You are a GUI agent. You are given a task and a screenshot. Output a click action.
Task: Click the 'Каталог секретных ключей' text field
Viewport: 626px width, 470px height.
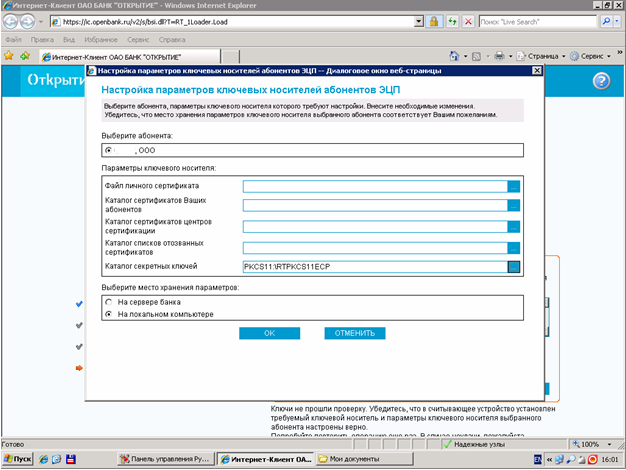[374, 266]
